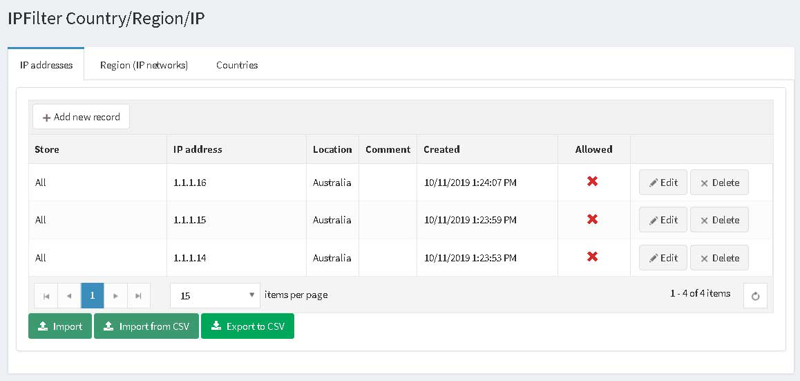800x381 pixels.
Task: Edit the 1.1.1.16 record
Action: [x=663, y=183]
